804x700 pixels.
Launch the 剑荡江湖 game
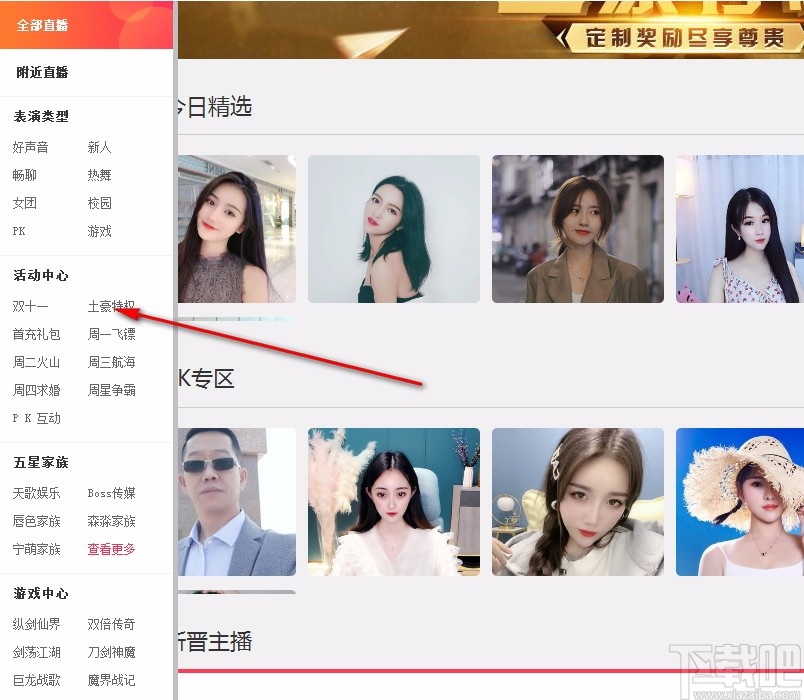[36, 652]
